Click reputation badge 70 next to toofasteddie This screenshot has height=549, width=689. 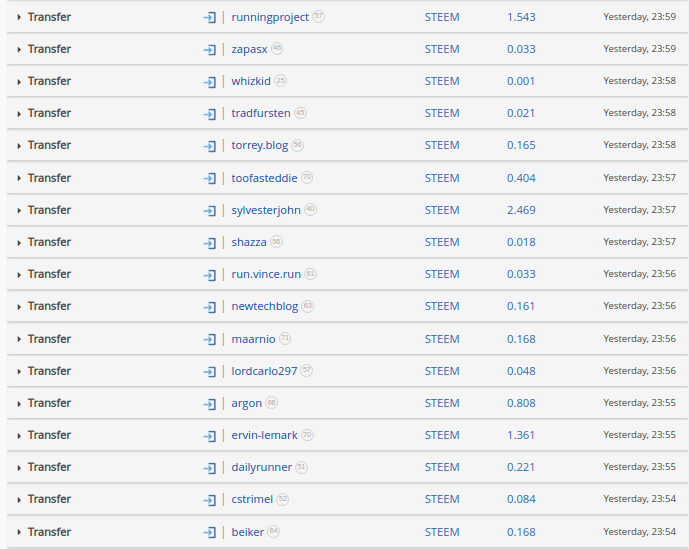pyautogui.click(x=307, y=177)
